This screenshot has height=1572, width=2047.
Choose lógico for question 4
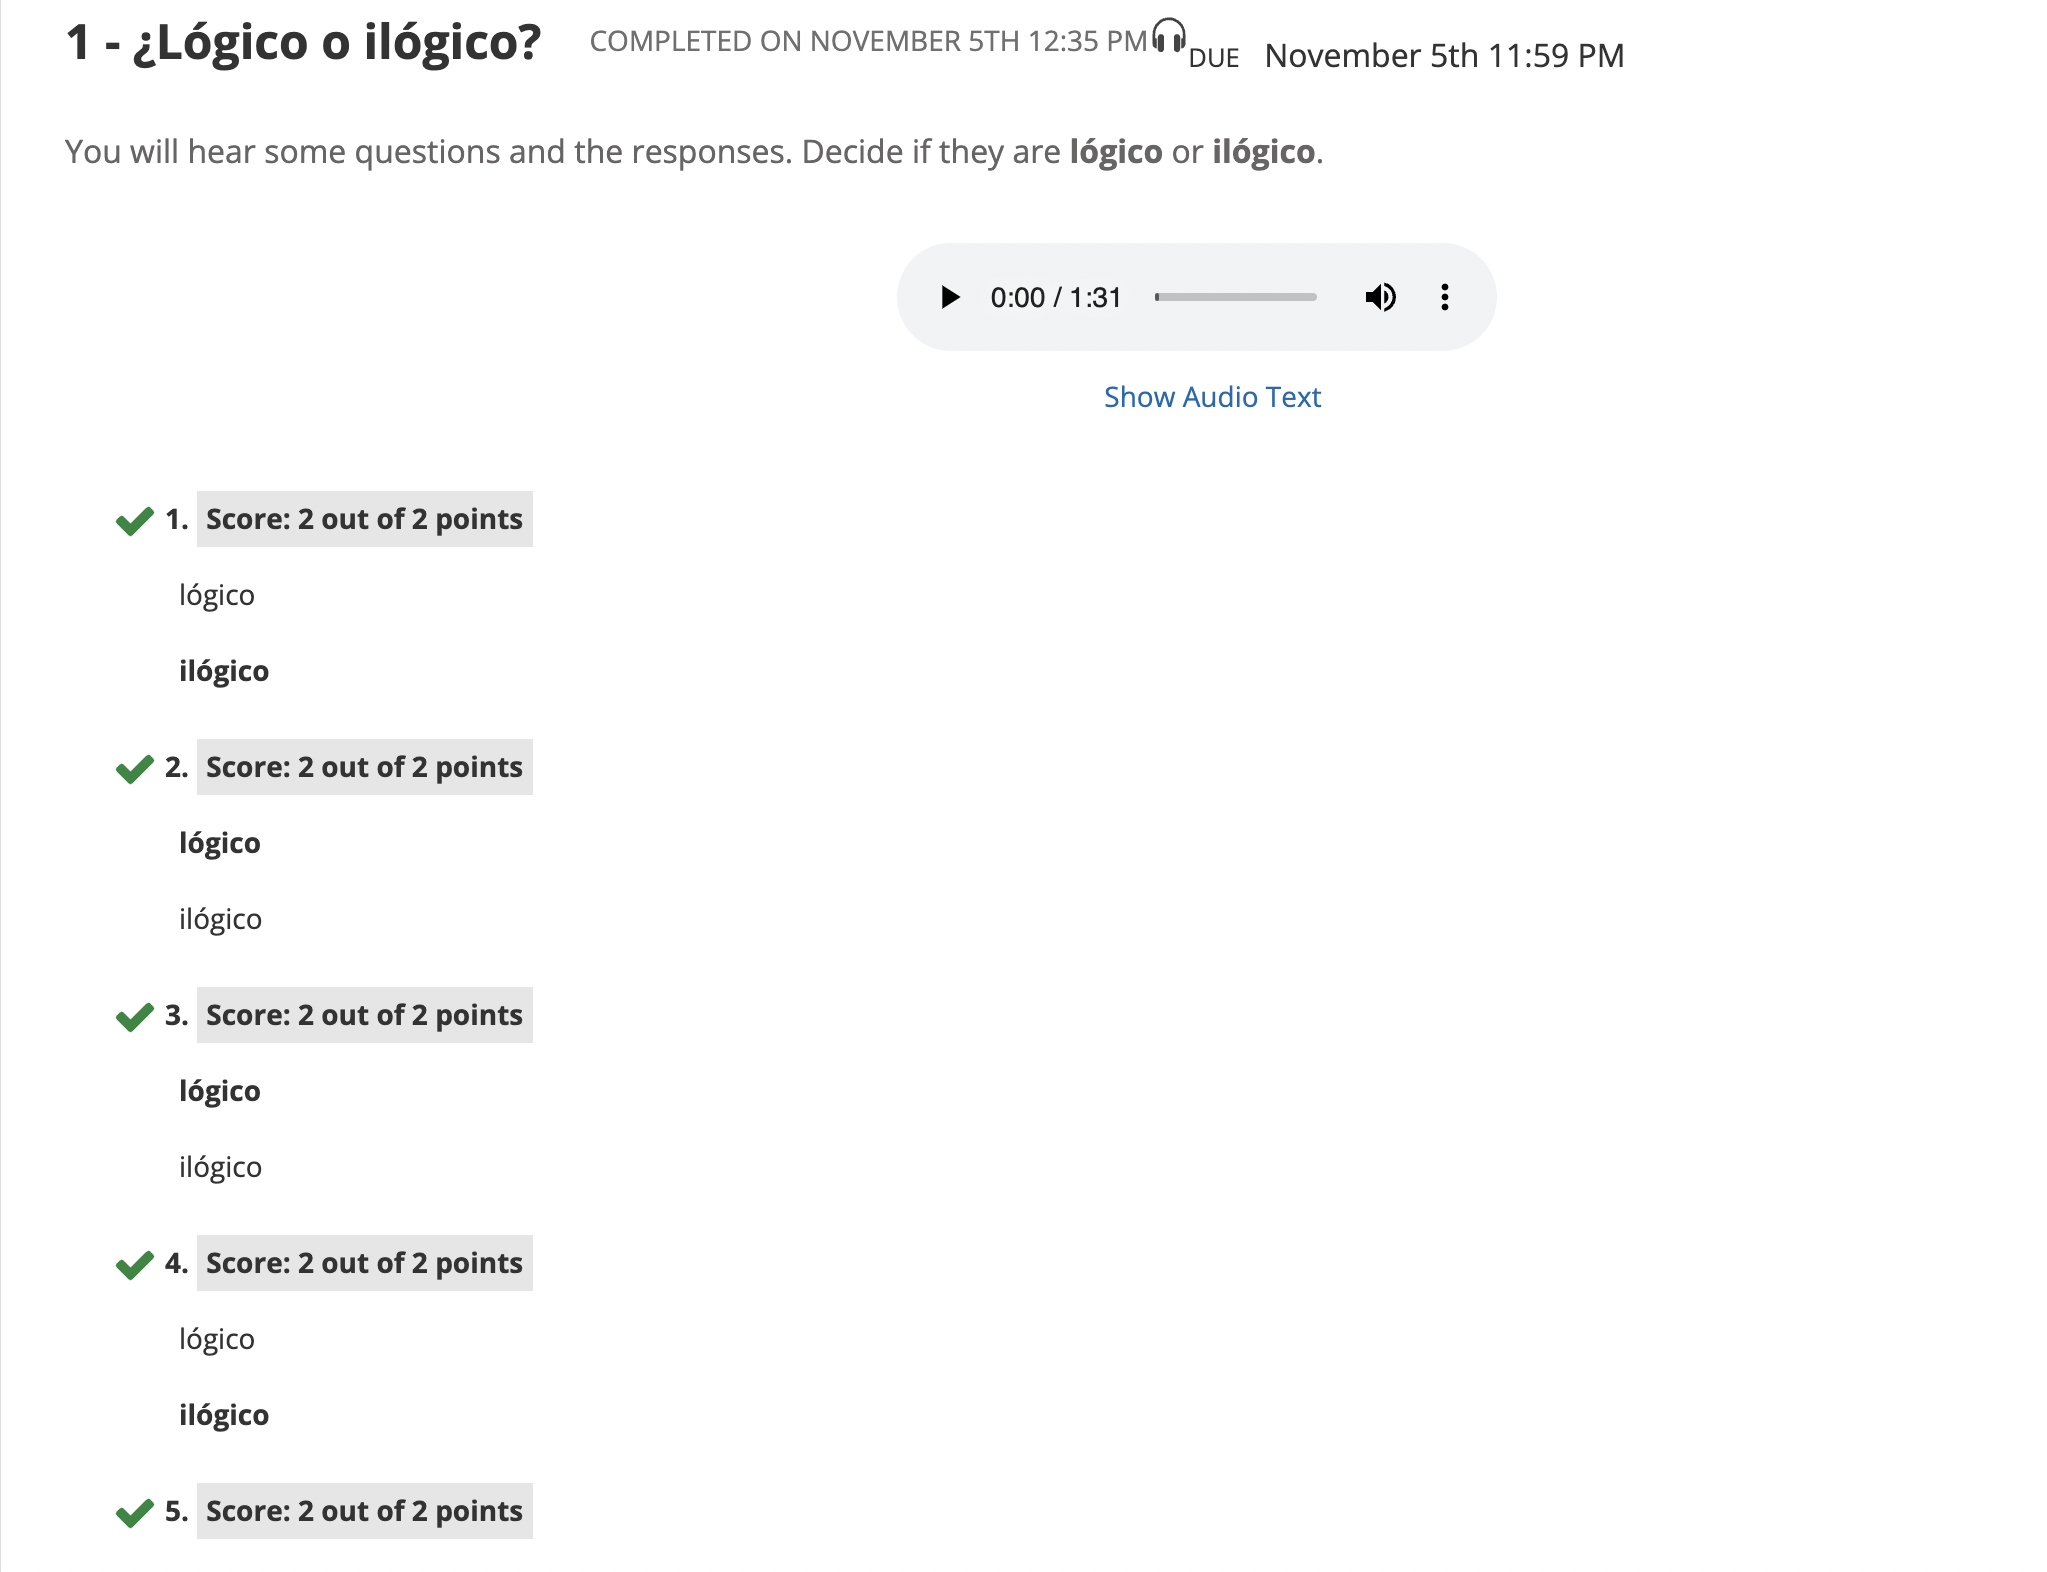[x=217, y=1339]
